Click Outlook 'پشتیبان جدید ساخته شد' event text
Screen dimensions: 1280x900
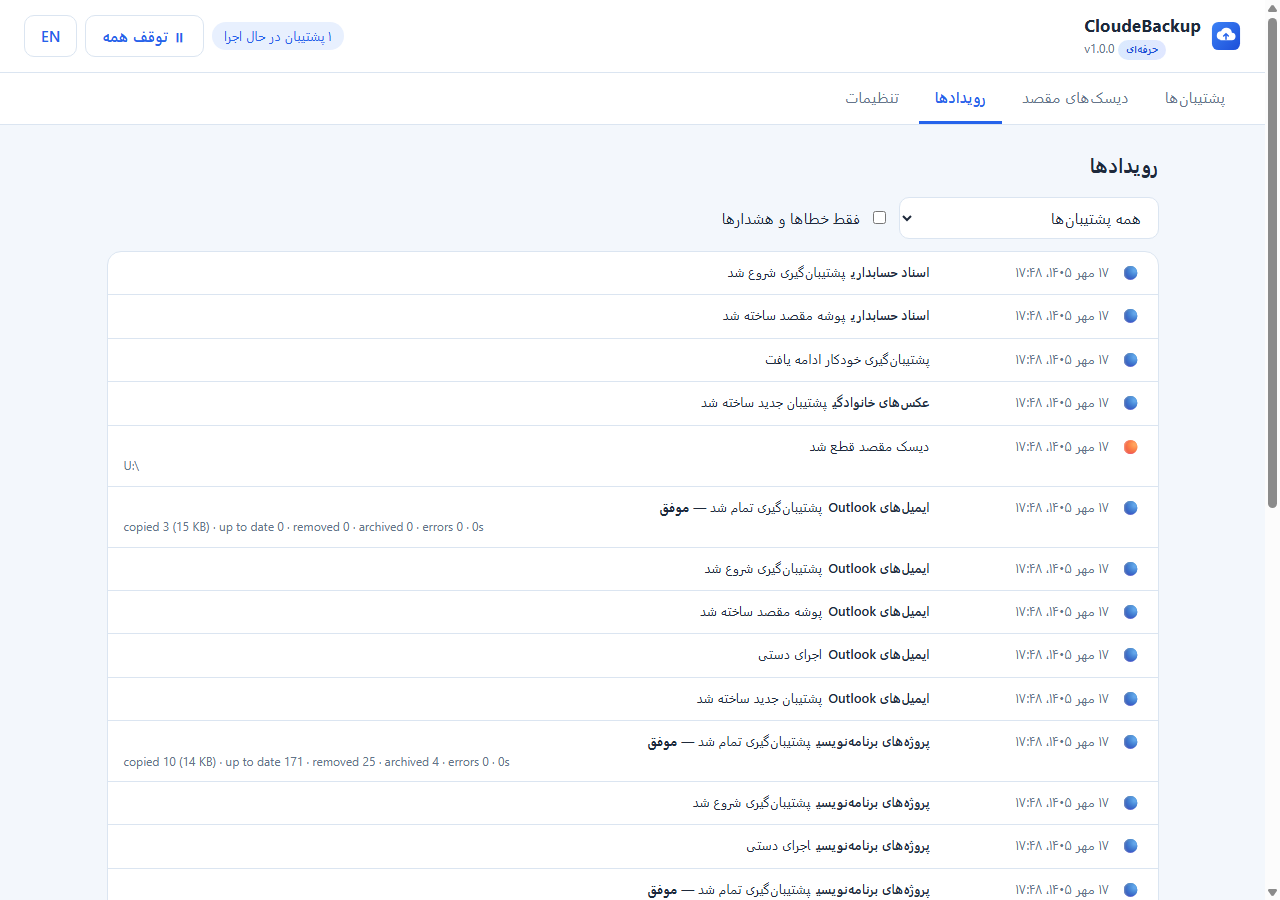(813, 699)
